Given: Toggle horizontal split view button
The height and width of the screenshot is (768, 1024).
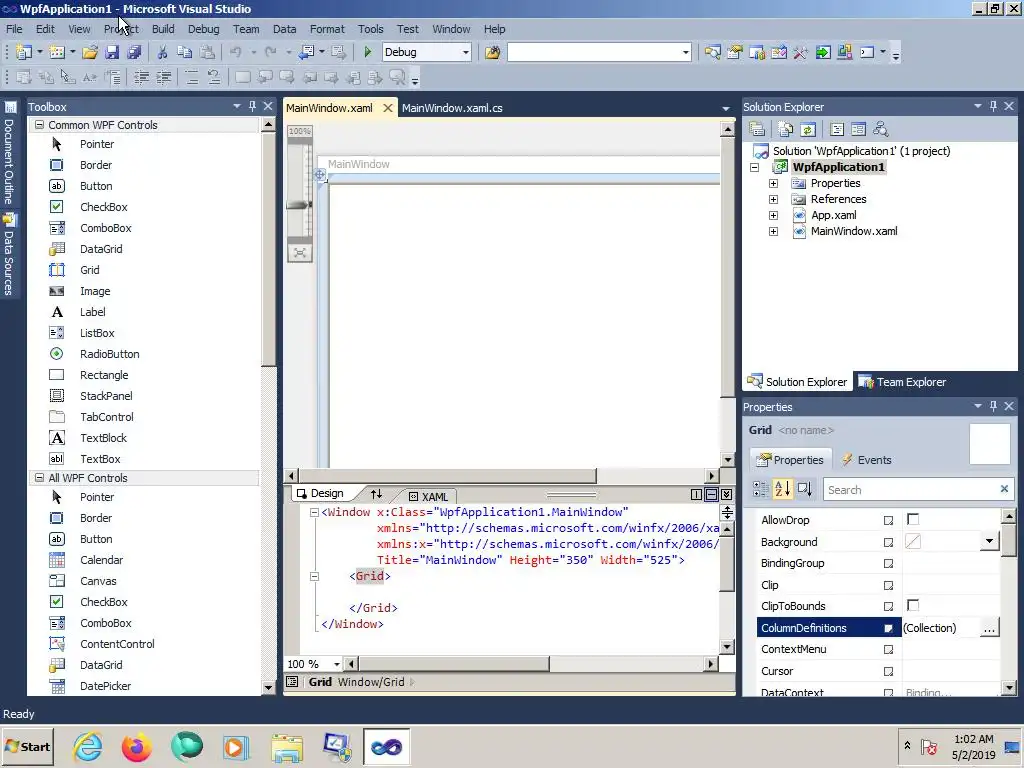Looking at the screenshot, I should pyautogui.click(x=711, y=494).
